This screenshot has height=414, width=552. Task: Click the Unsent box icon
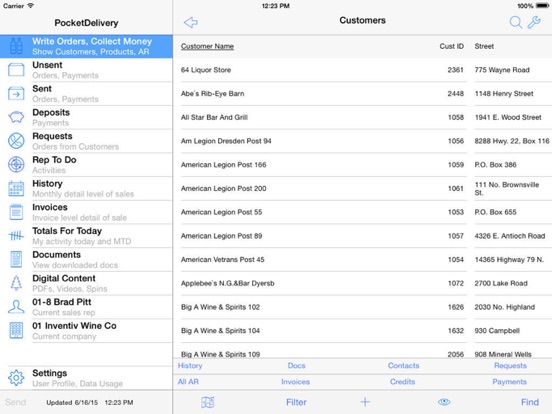click(16, 70)
